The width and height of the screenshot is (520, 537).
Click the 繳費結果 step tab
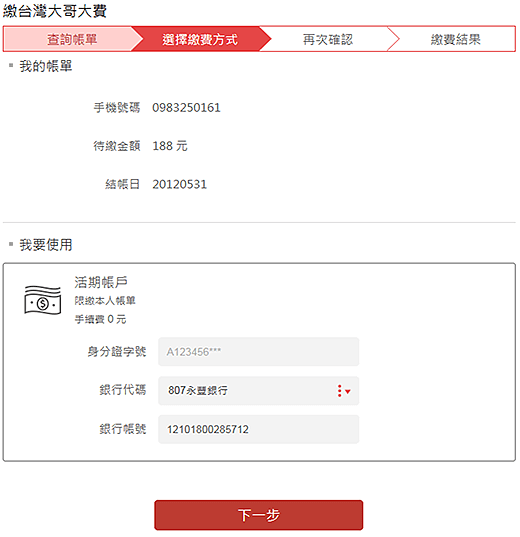pyautogui.click(x=456, y=39)
